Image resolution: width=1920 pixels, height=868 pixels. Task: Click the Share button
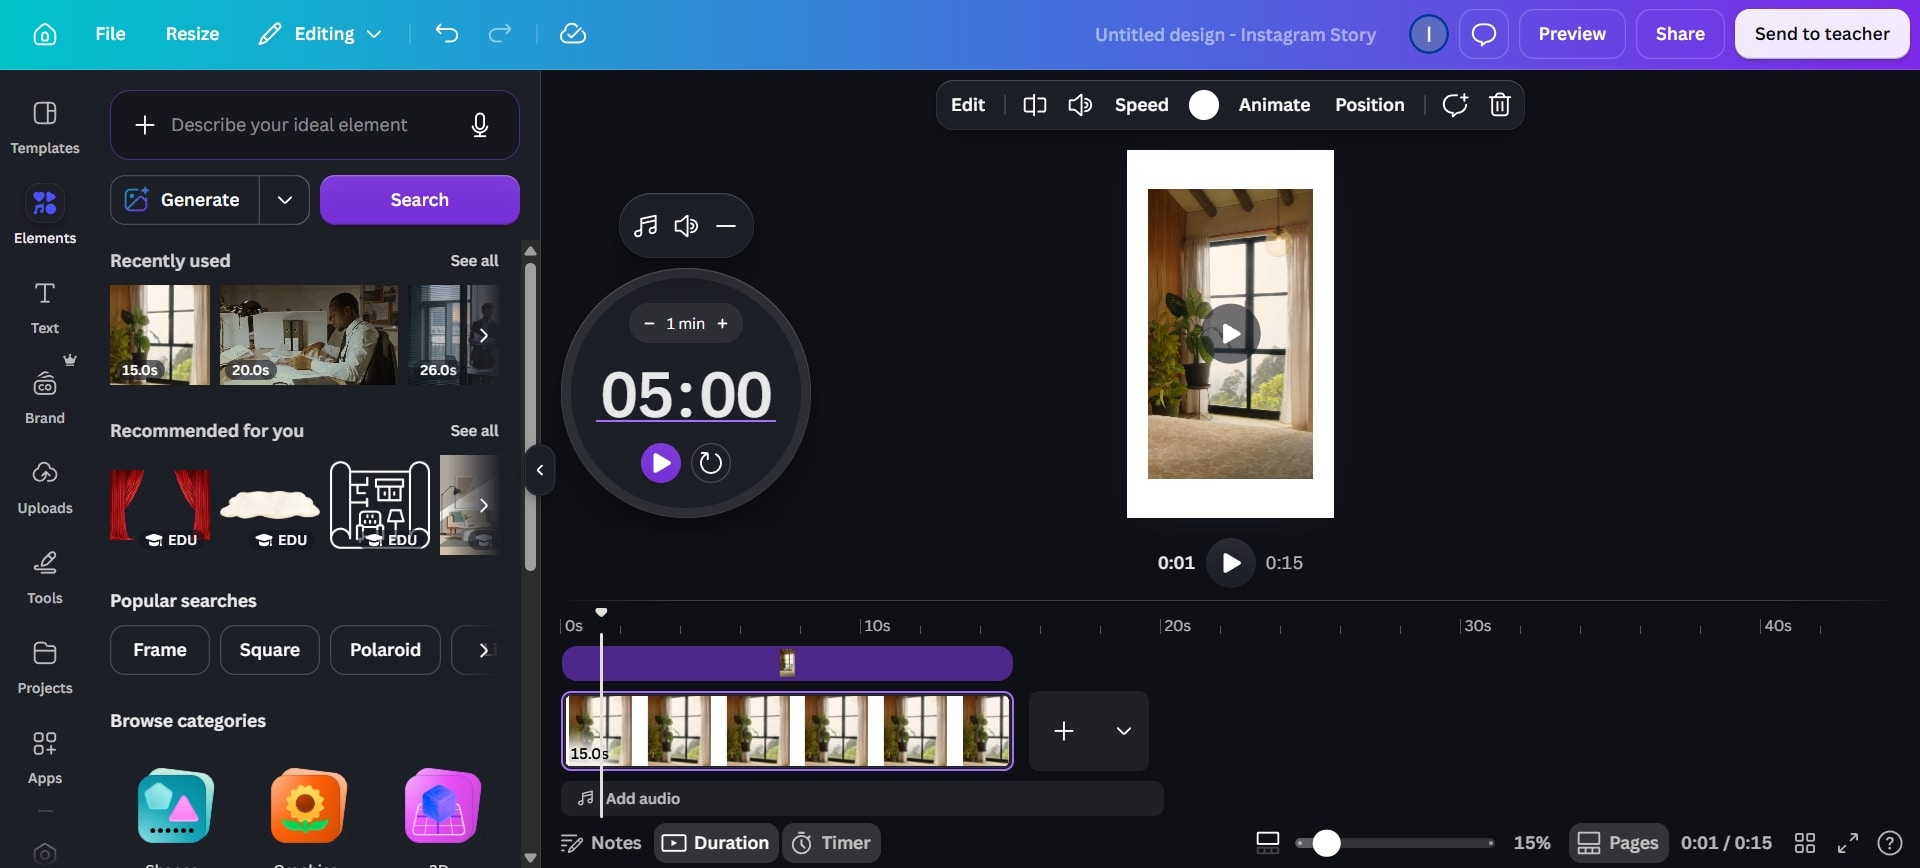[x=1680, y=34]
